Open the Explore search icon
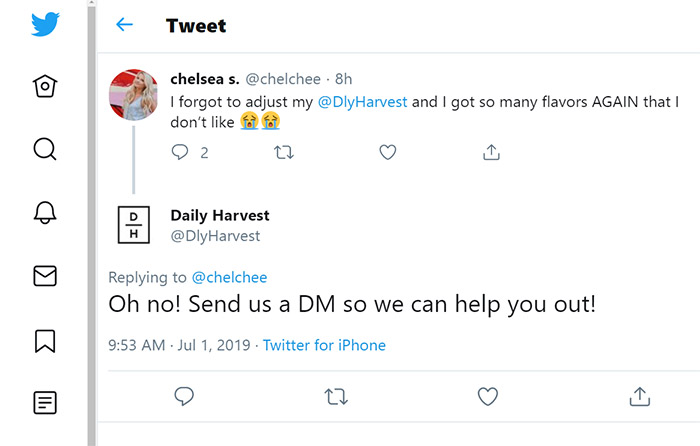 [45, 149]
